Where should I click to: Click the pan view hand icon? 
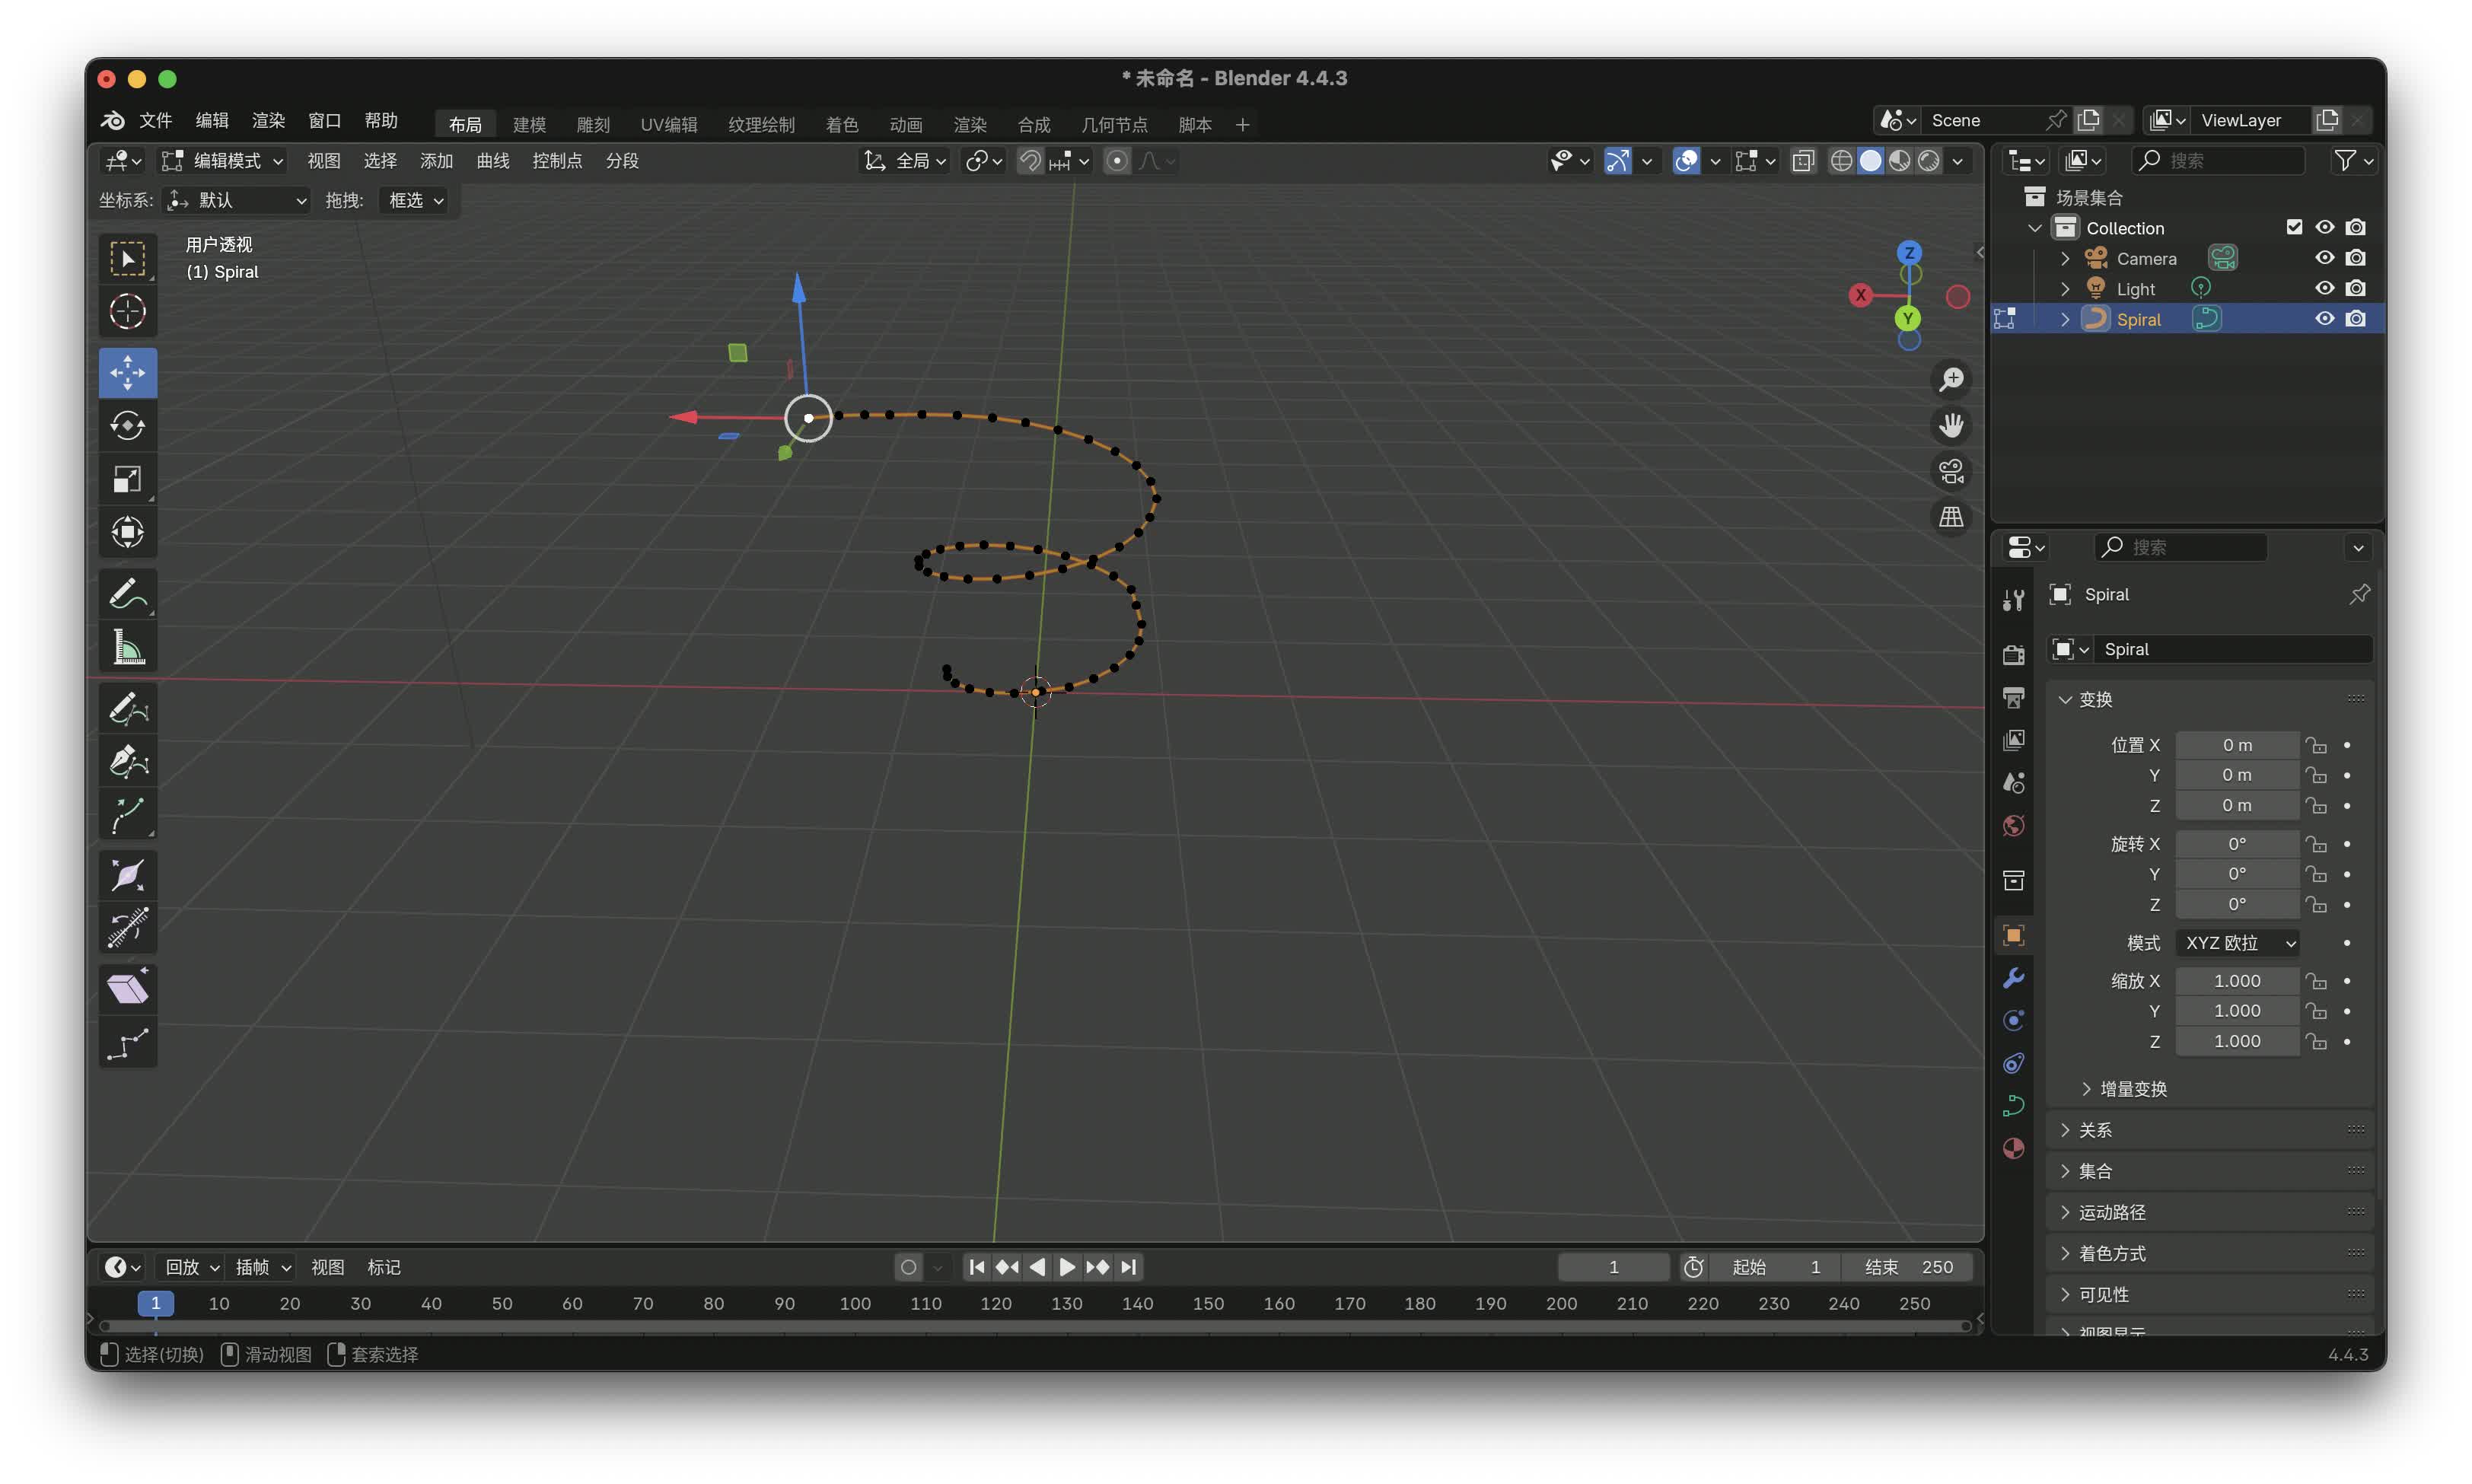pyautogui.click(x=1951, y=425)
